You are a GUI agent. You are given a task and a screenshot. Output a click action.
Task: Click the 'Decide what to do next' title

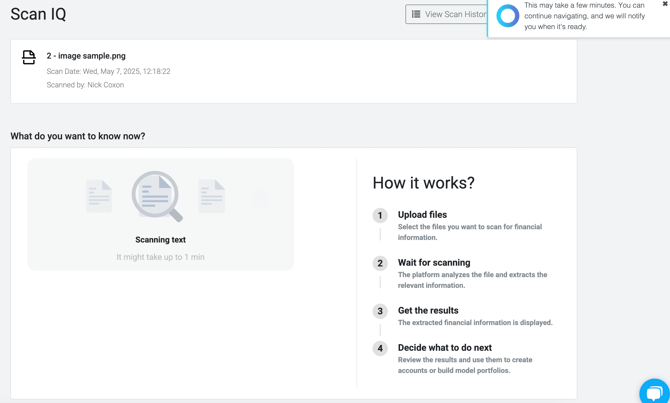[444, 348]
